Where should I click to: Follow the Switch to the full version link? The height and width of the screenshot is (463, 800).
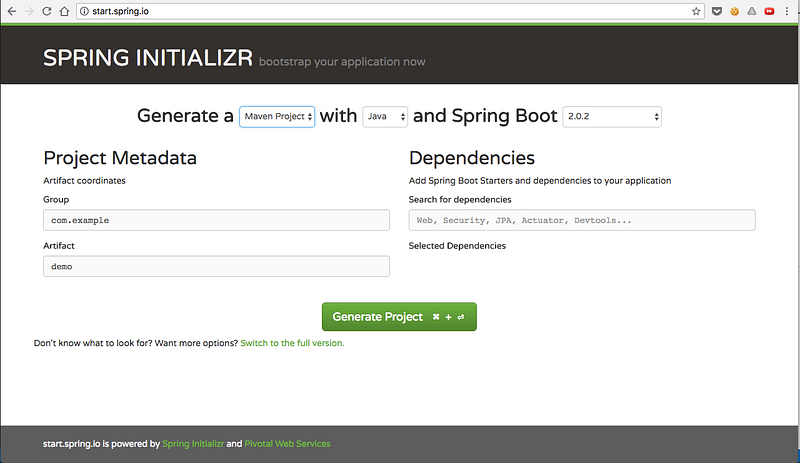[292, 343]
